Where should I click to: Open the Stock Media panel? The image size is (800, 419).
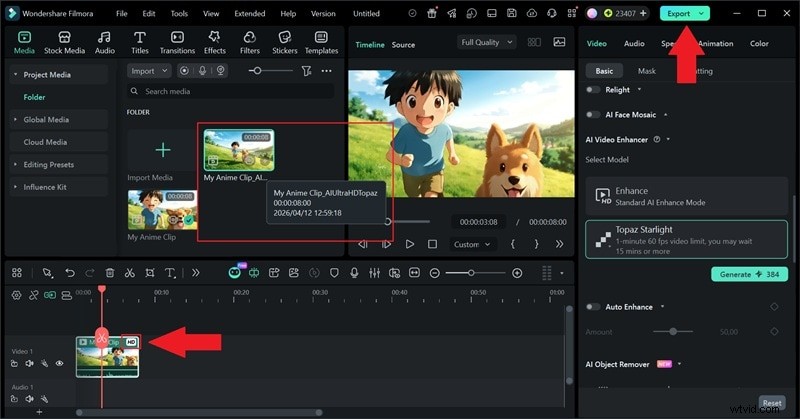[x=64, y=42]
